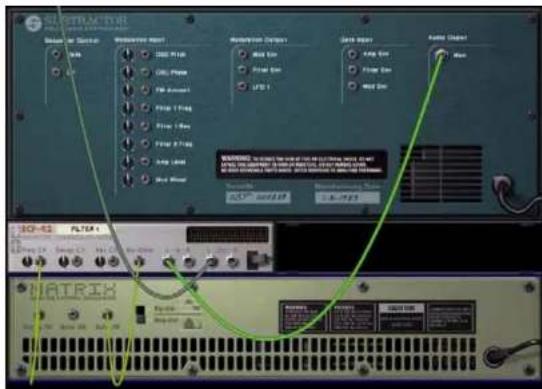Click the Note CV output jack on Matrix
This screenshot has width=542, height=389.
click(73, 315)
